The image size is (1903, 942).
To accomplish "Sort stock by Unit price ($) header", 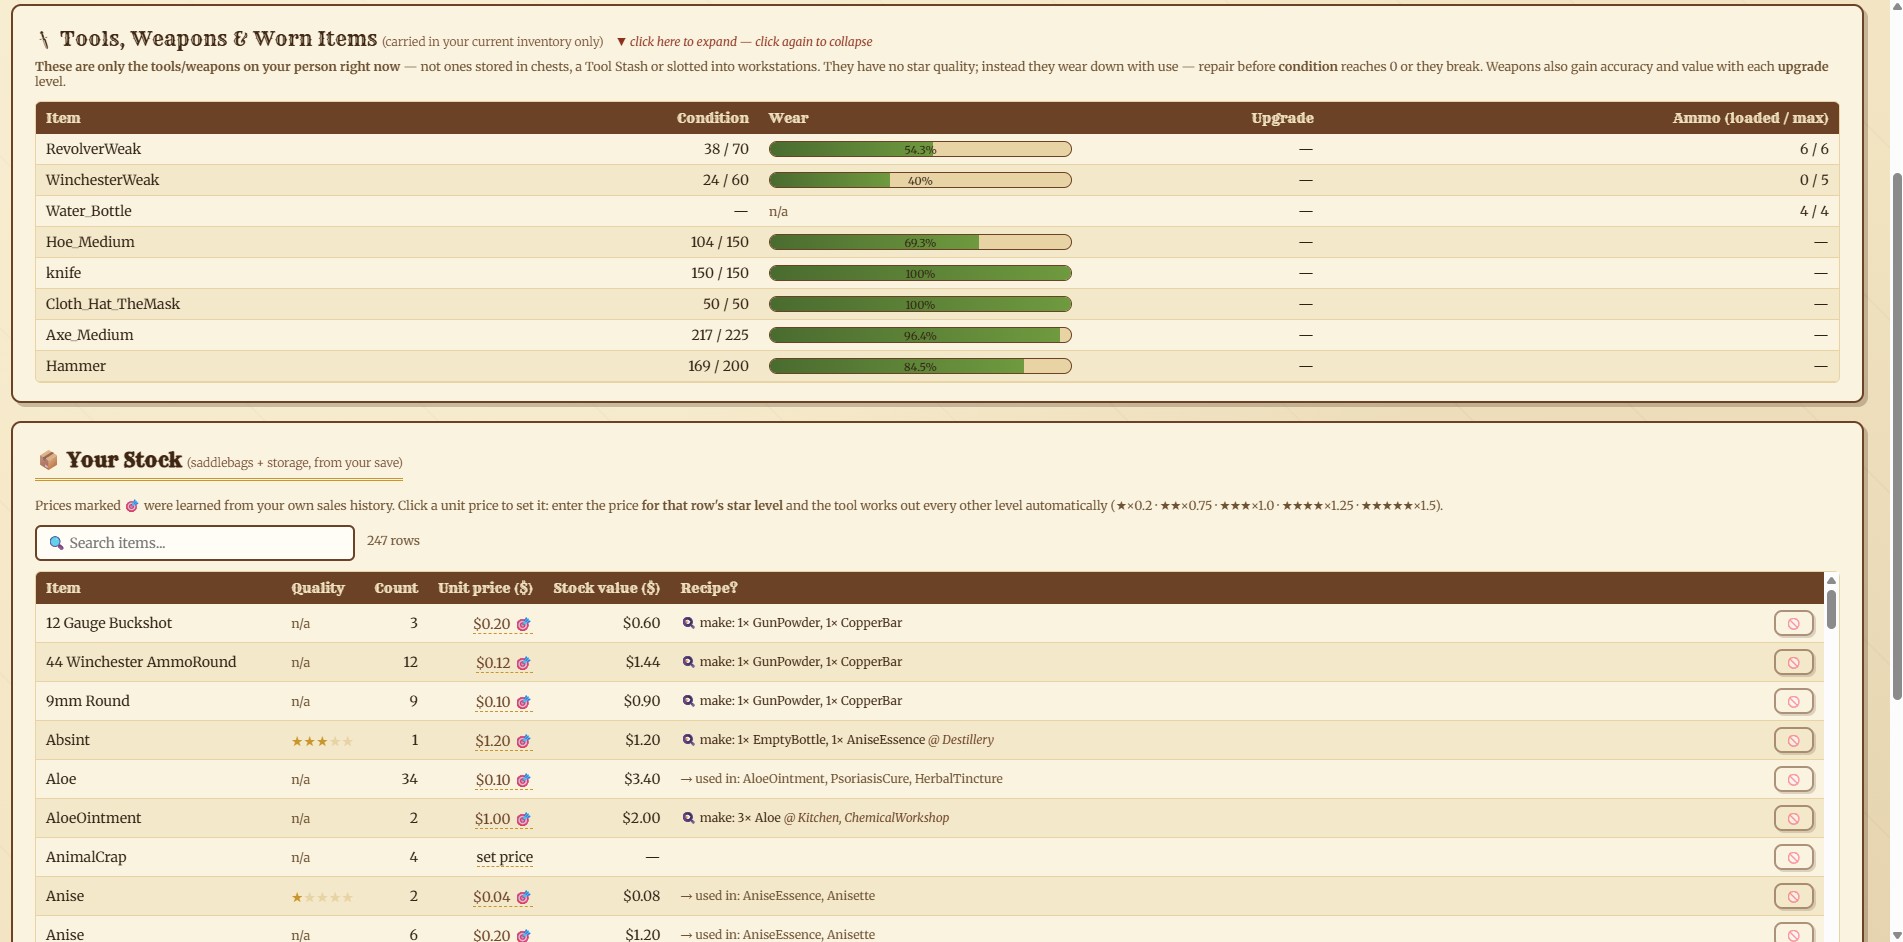I will 485,588.
